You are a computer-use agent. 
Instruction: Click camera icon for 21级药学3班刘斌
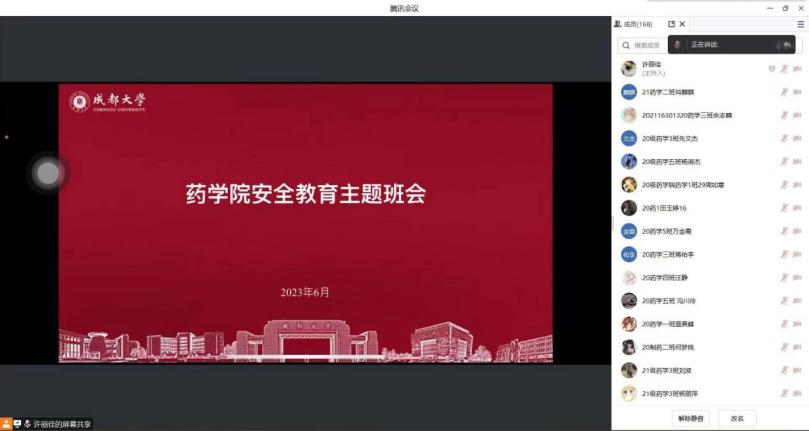[x=798, y=370]
